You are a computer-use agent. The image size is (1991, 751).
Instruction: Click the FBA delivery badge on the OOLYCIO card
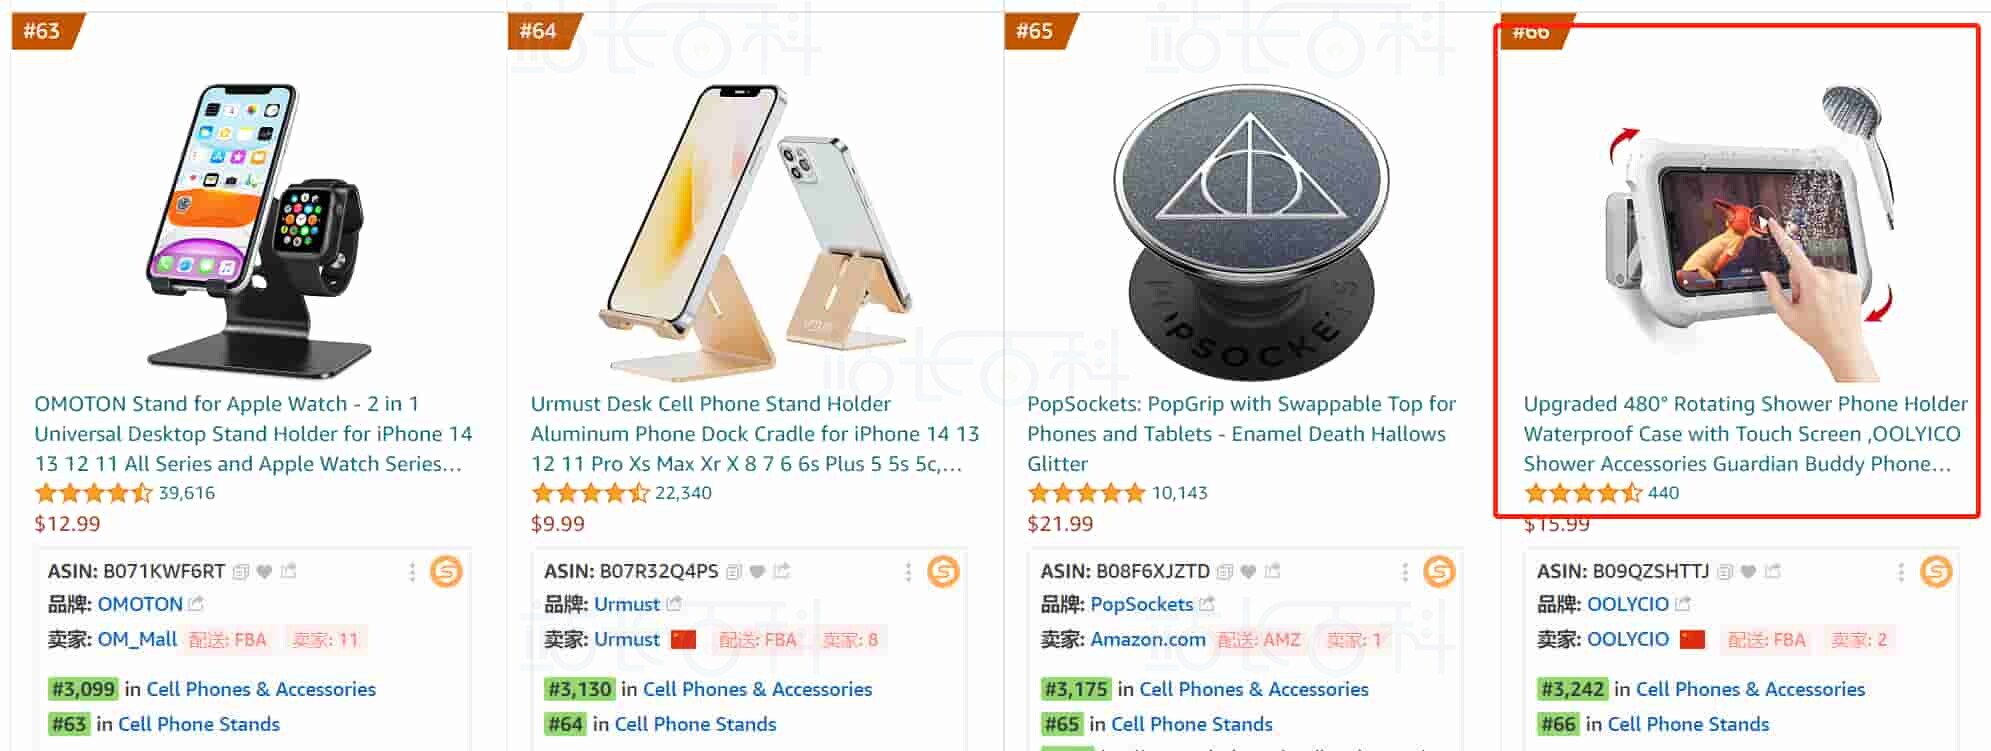[1768, 640]
